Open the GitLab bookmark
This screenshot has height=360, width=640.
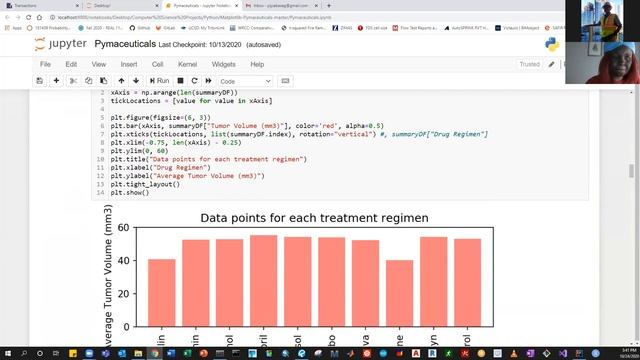click(x=165, y=28)
